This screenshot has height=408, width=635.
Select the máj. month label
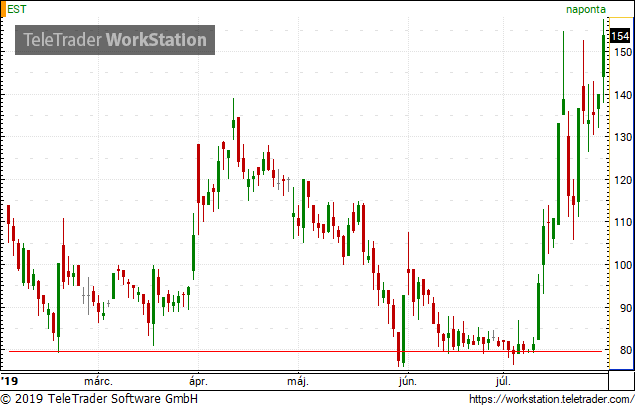(298, 382)
